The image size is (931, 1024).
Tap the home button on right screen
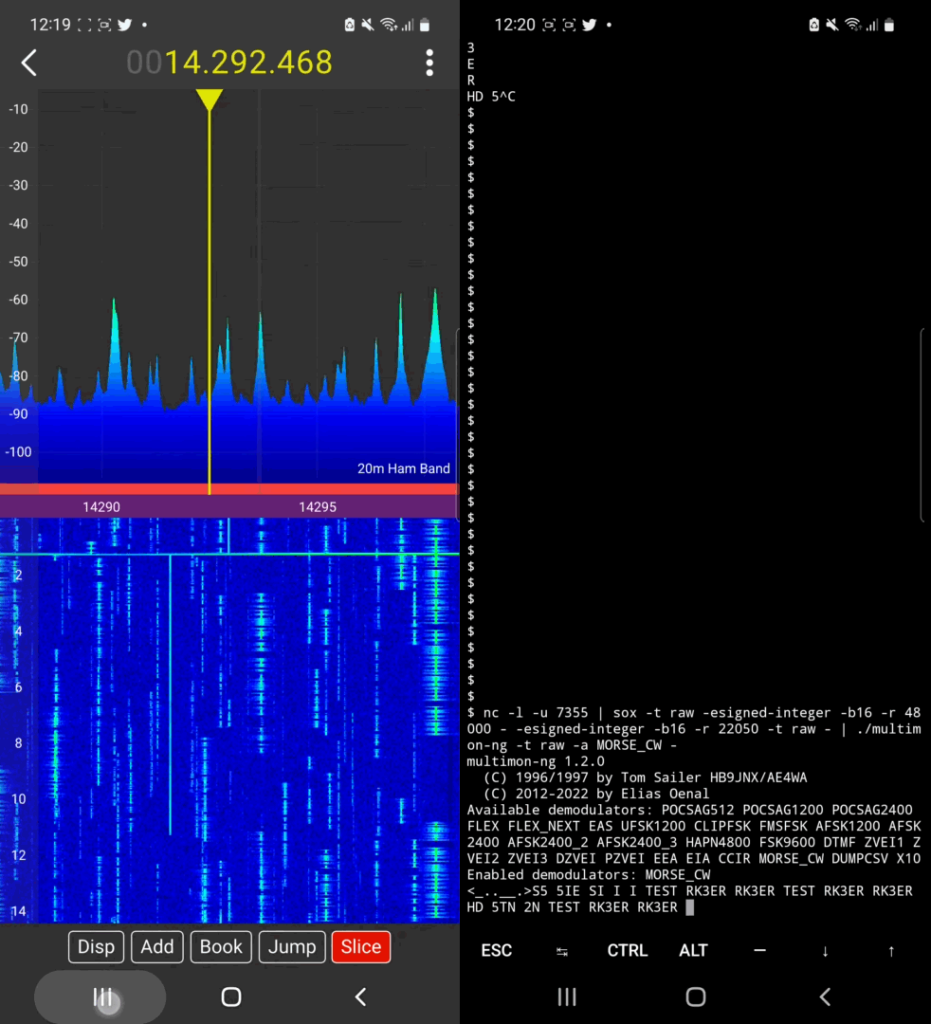[x=696, y=997]
